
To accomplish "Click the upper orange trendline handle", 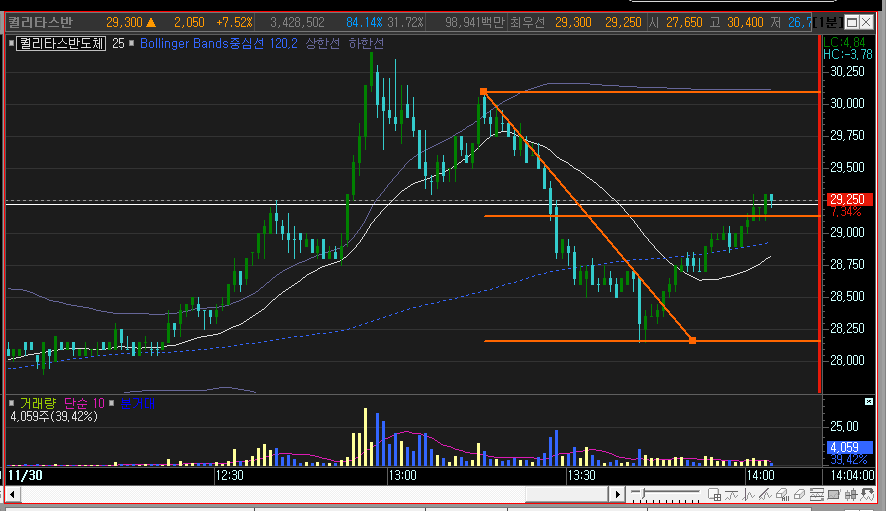I will pyautogui.click(x=483, y=92).
